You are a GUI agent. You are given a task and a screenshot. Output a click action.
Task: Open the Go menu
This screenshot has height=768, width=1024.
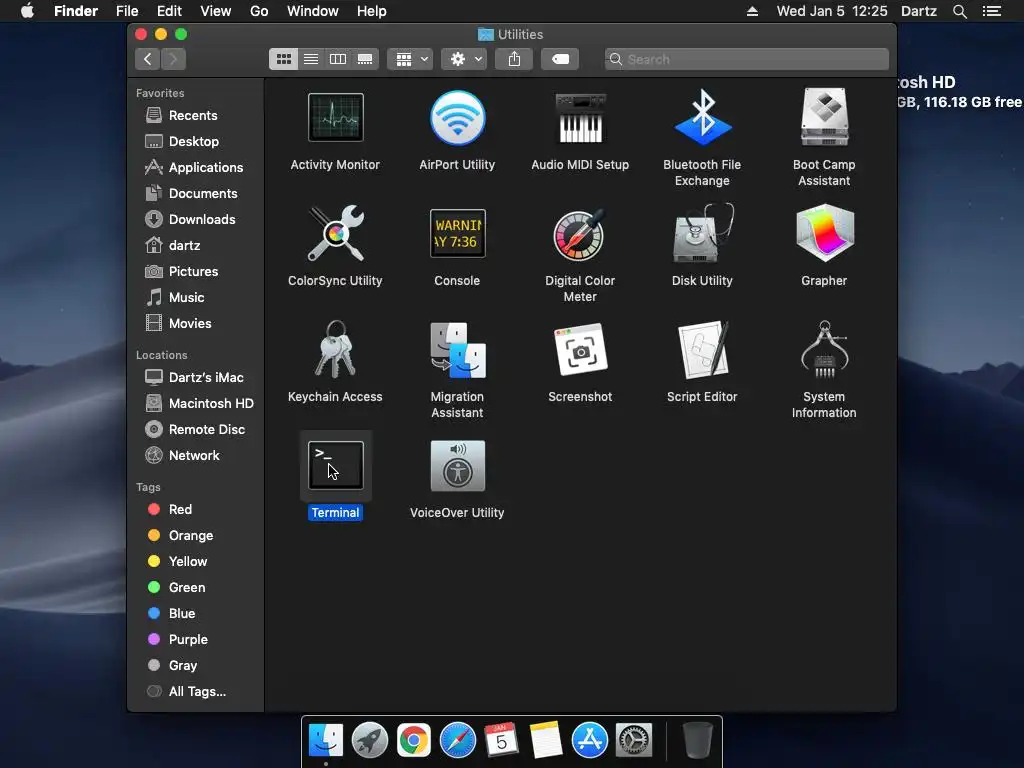259,11
